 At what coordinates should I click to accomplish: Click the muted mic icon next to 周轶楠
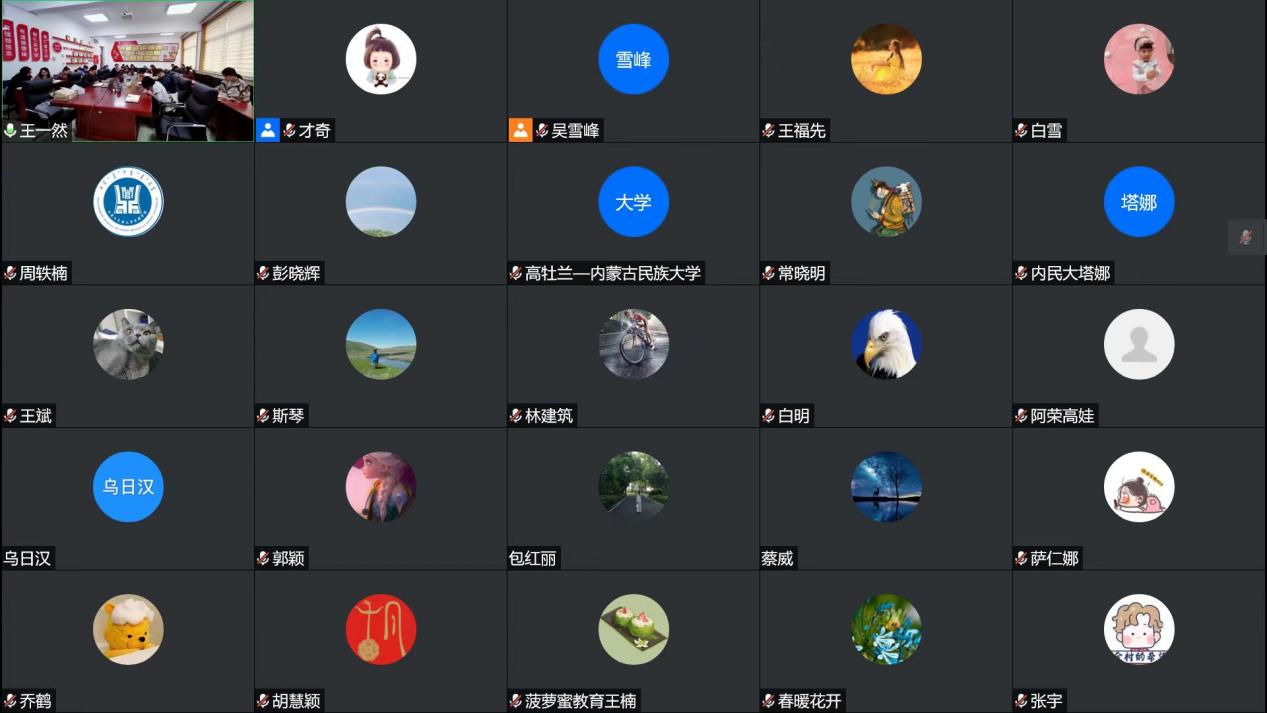10,273
